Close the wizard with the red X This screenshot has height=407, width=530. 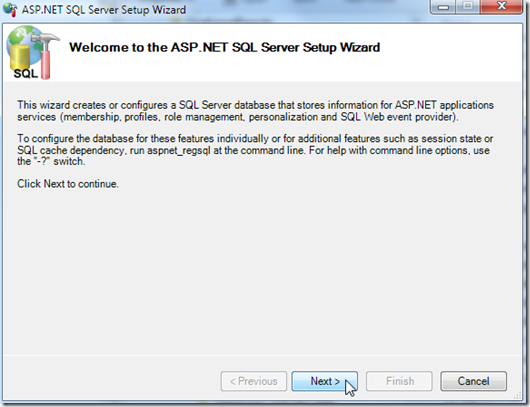coord(502,7)
